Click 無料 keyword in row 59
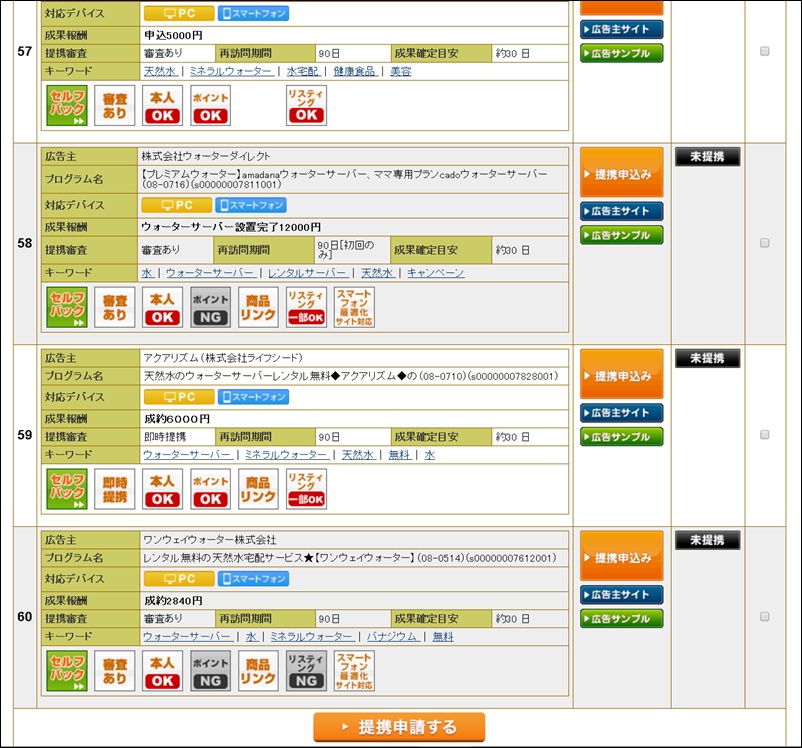This screenshot has width=802, height=748. 399,454
